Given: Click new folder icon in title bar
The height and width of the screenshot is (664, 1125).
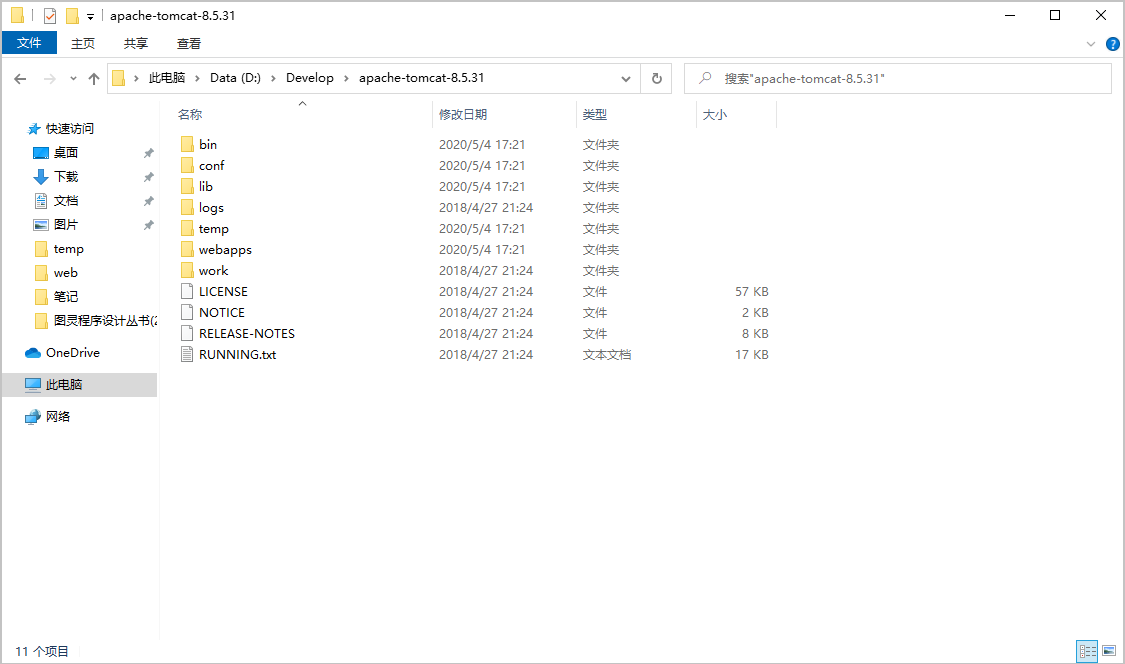Looking at the screenshot, I should pos(72,16).
